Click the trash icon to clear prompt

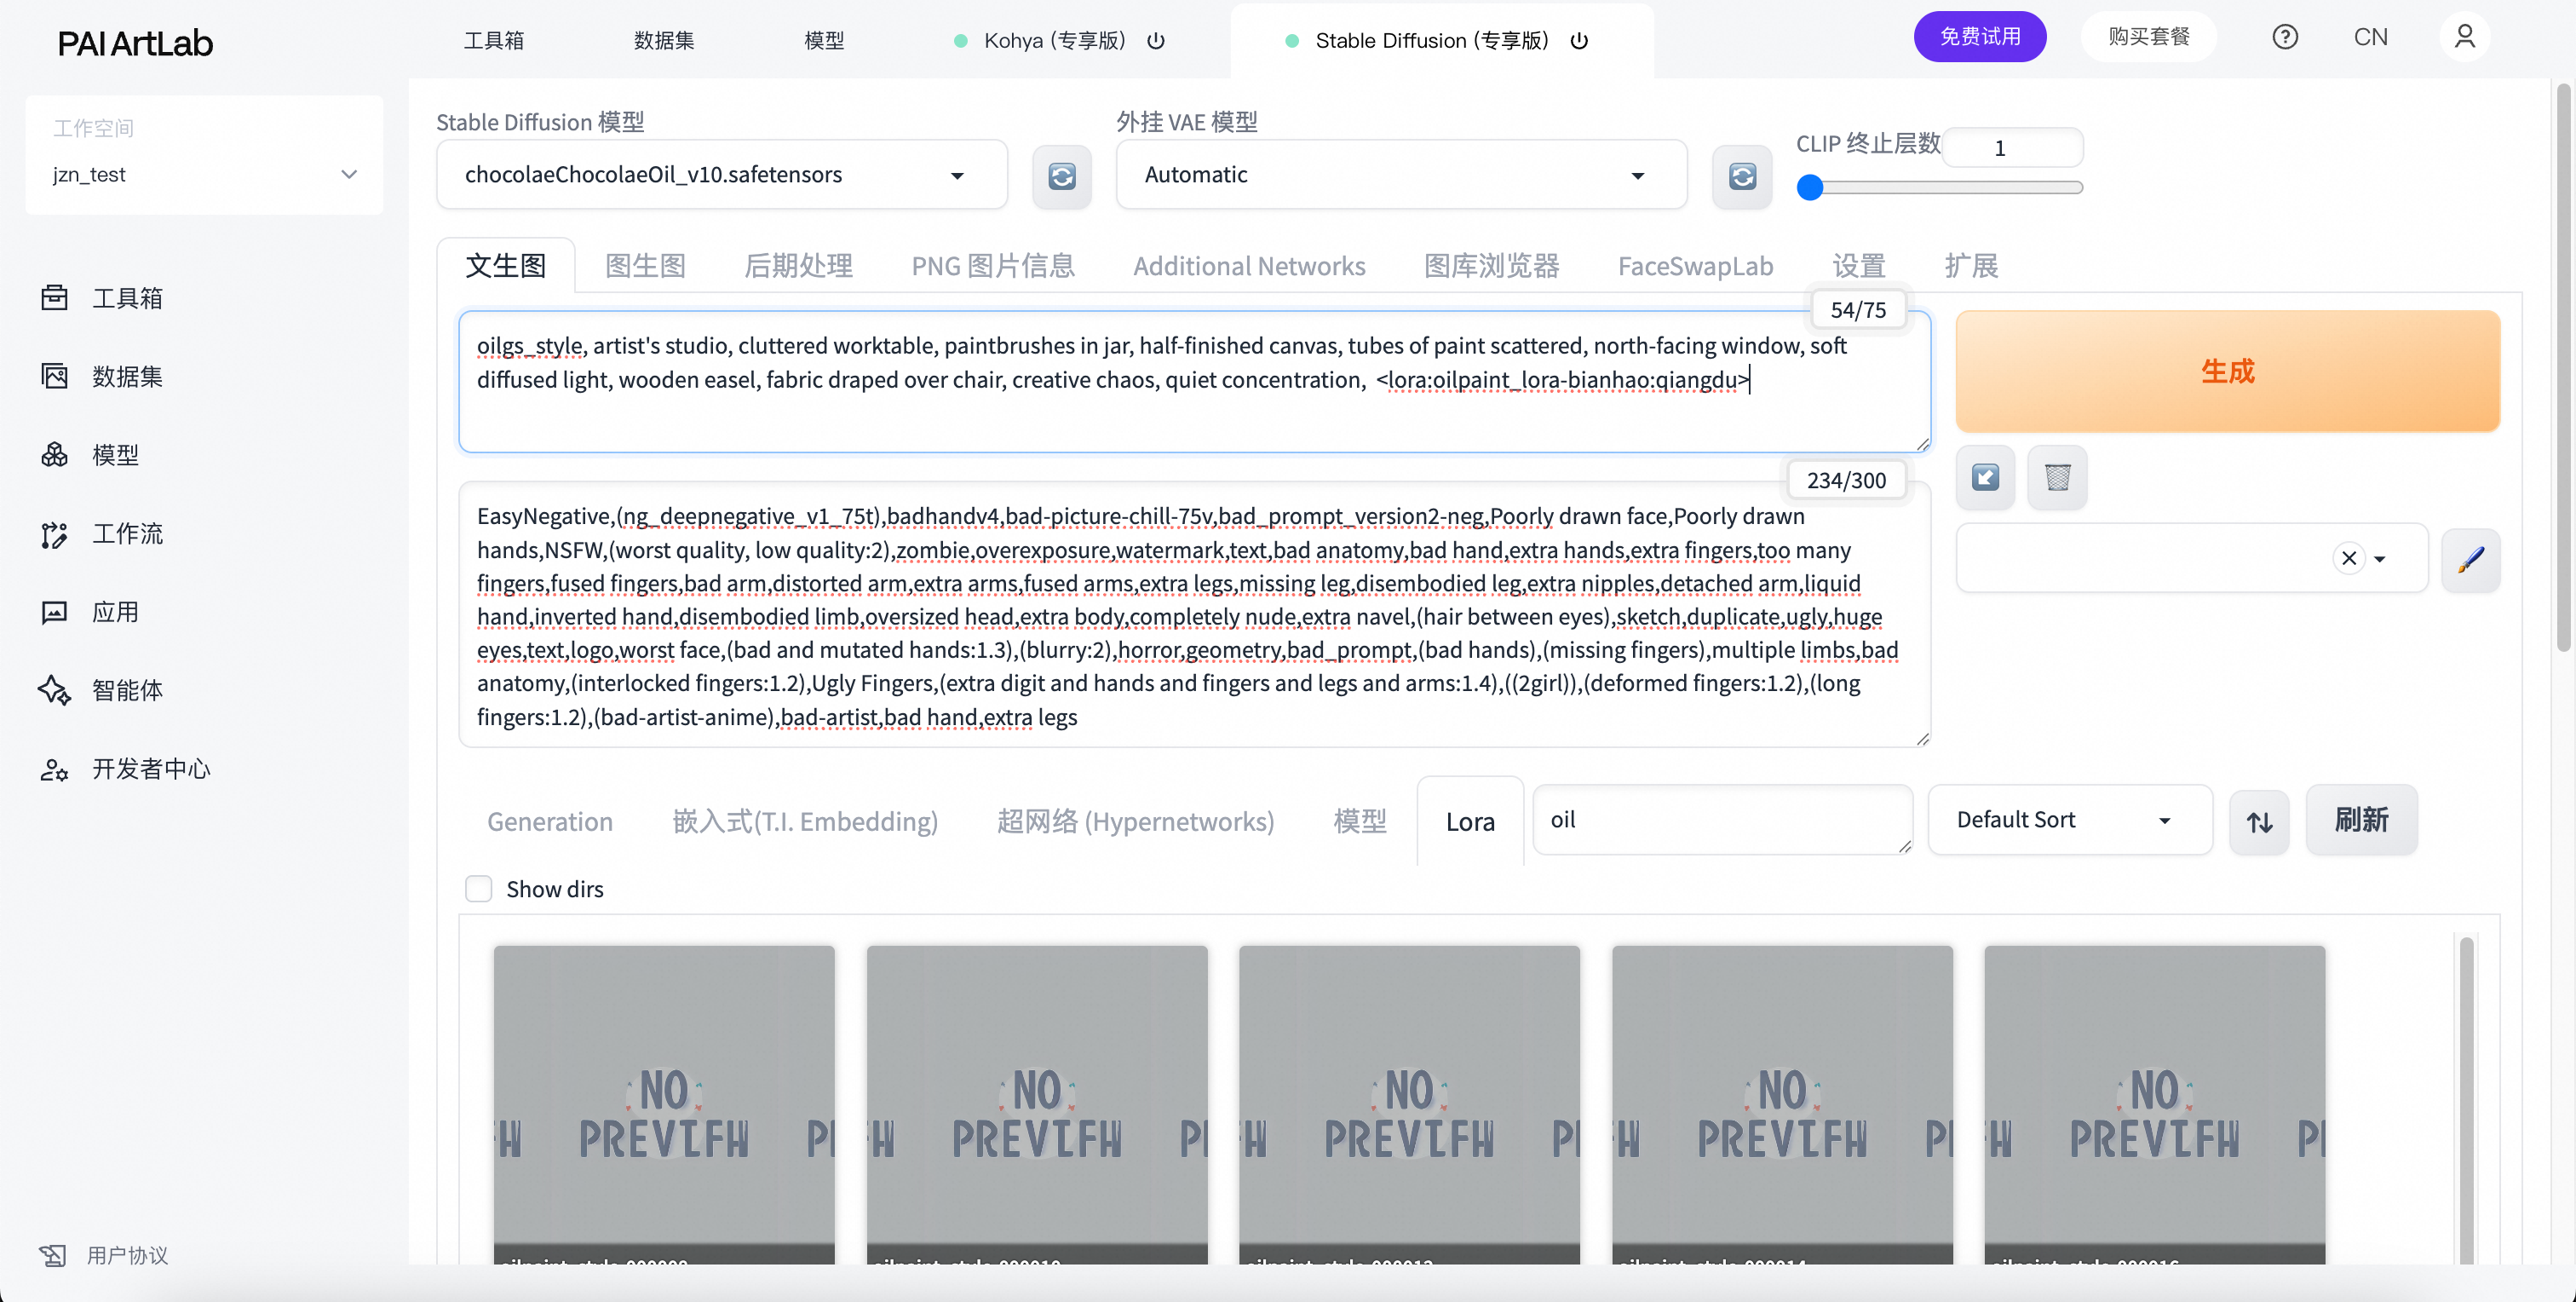2057,477
